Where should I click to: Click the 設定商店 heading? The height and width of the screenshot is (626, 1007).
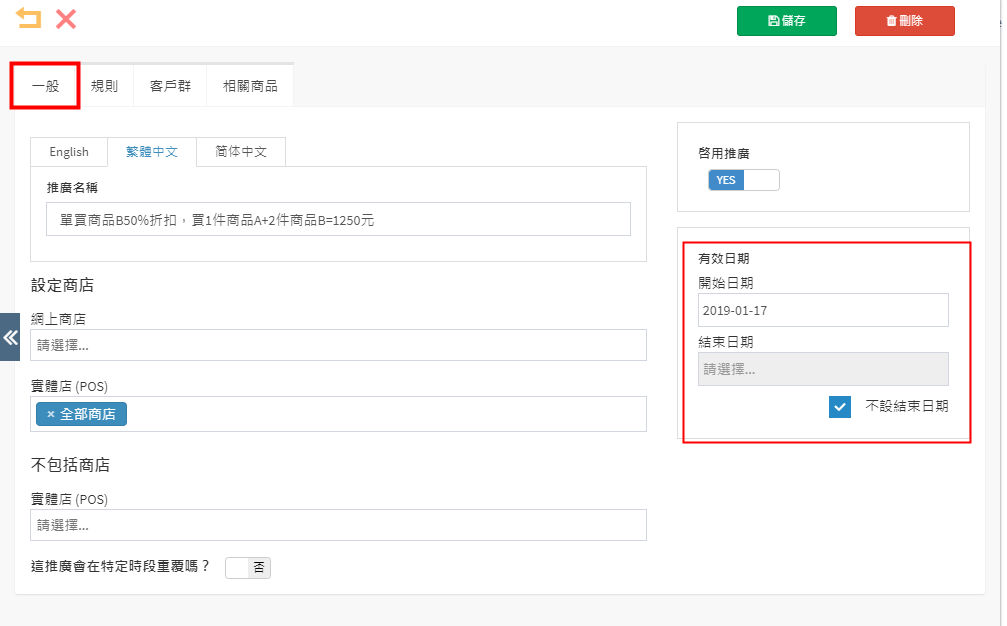pyautogui.click(x=62, y=285)
